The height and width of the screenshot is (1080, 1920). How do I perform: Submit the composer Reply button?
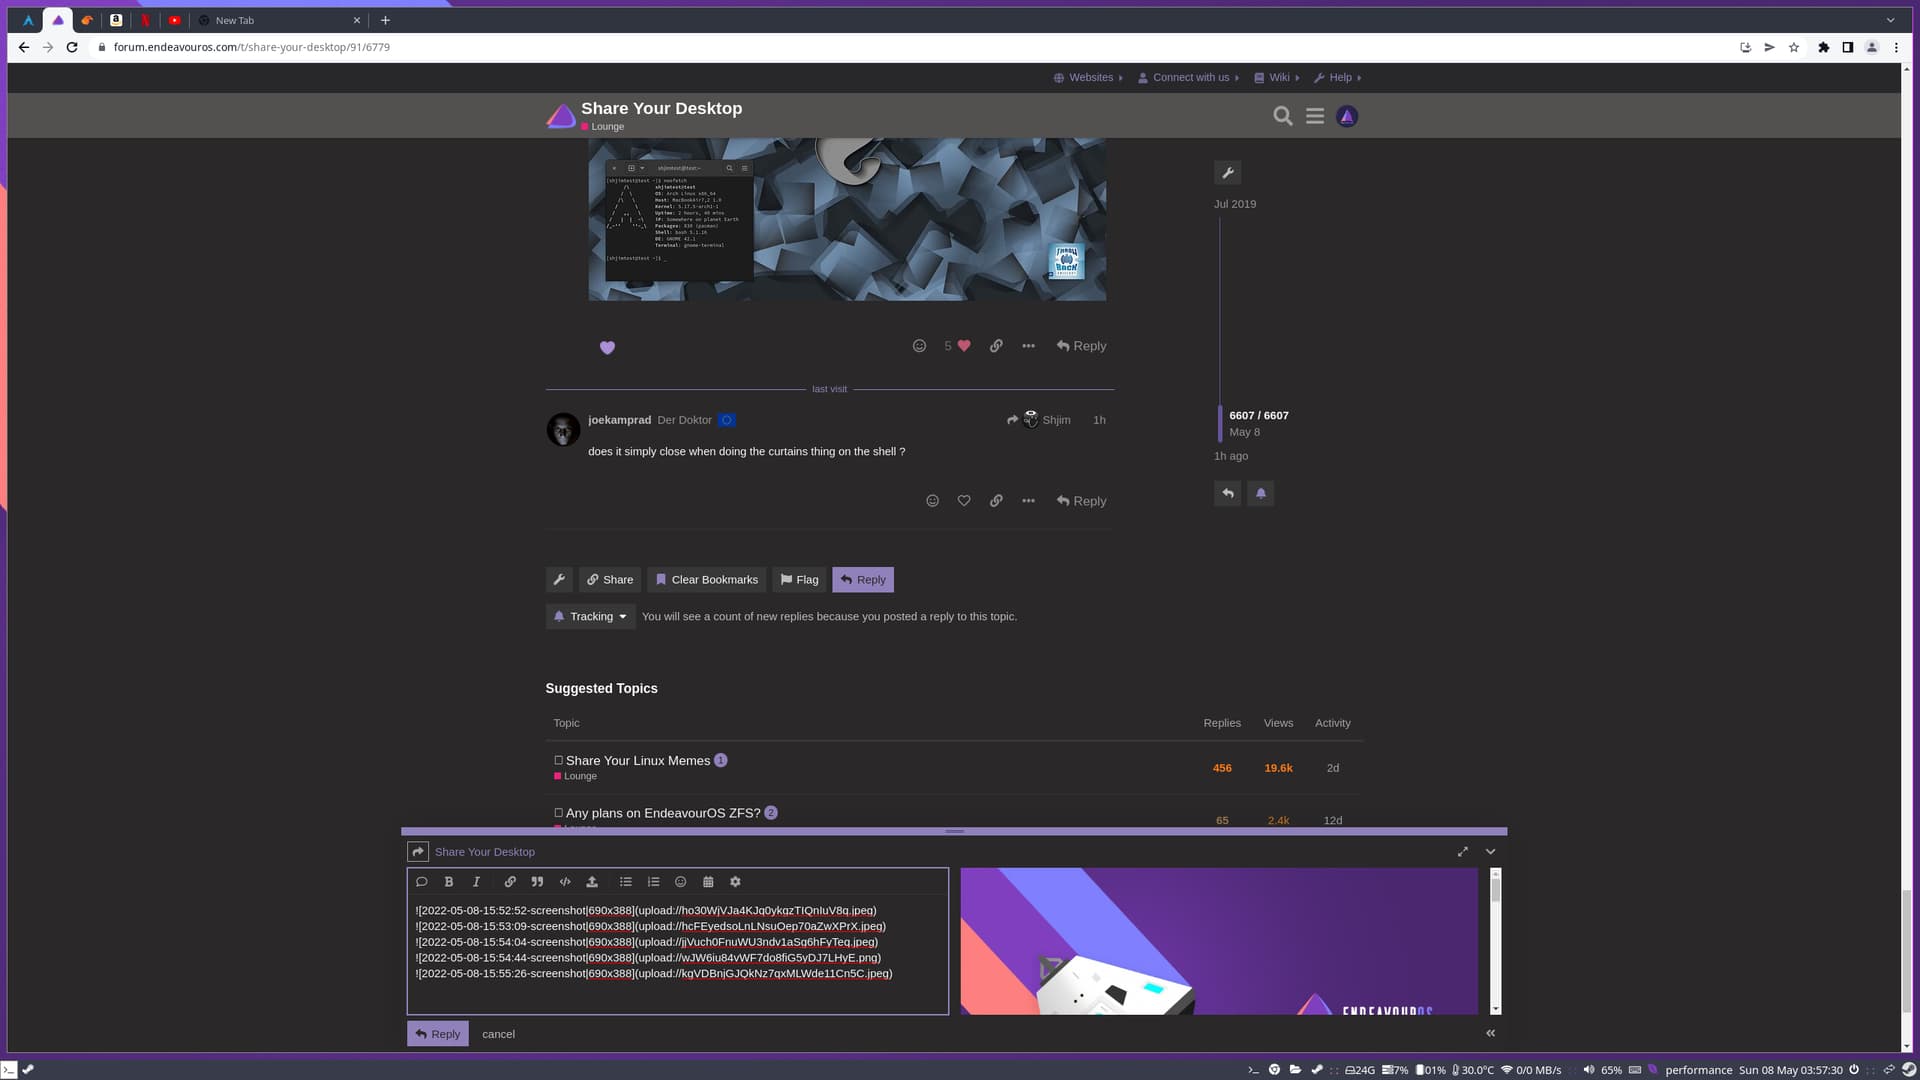pyautogui.click(x=438, y=1034)
